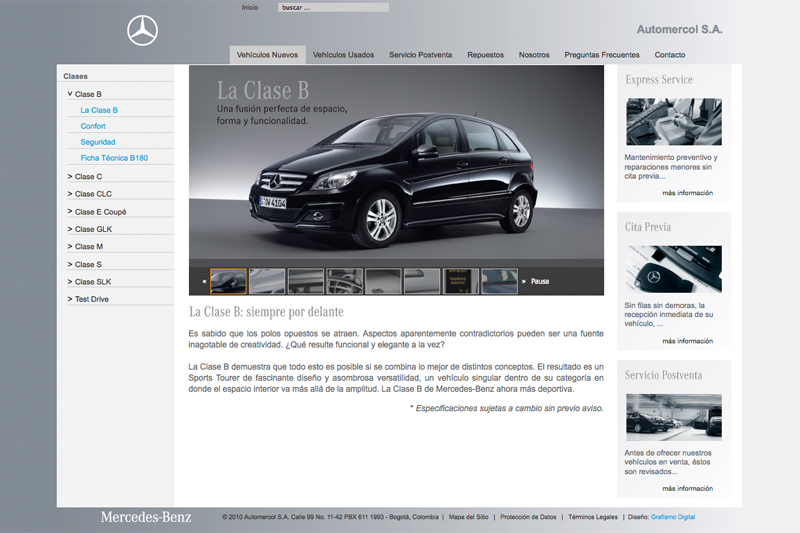Open Ficha Técnica B180 link
800x533 pixels.
point(114,158)
